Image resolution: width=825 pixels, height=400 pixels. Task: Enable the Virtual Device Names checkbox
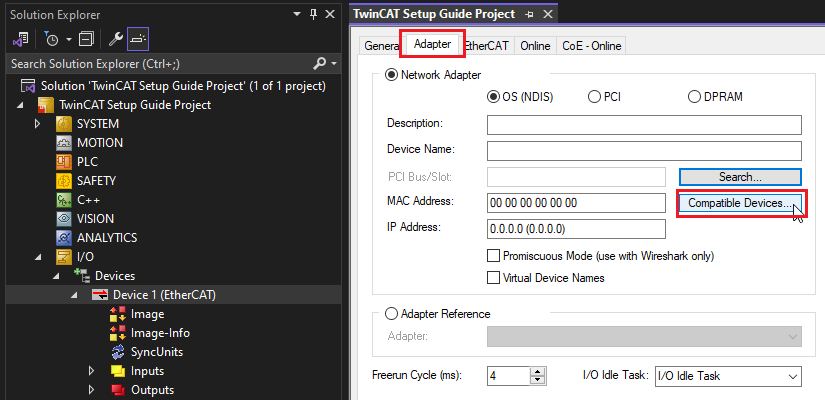[x=493, y=277]
